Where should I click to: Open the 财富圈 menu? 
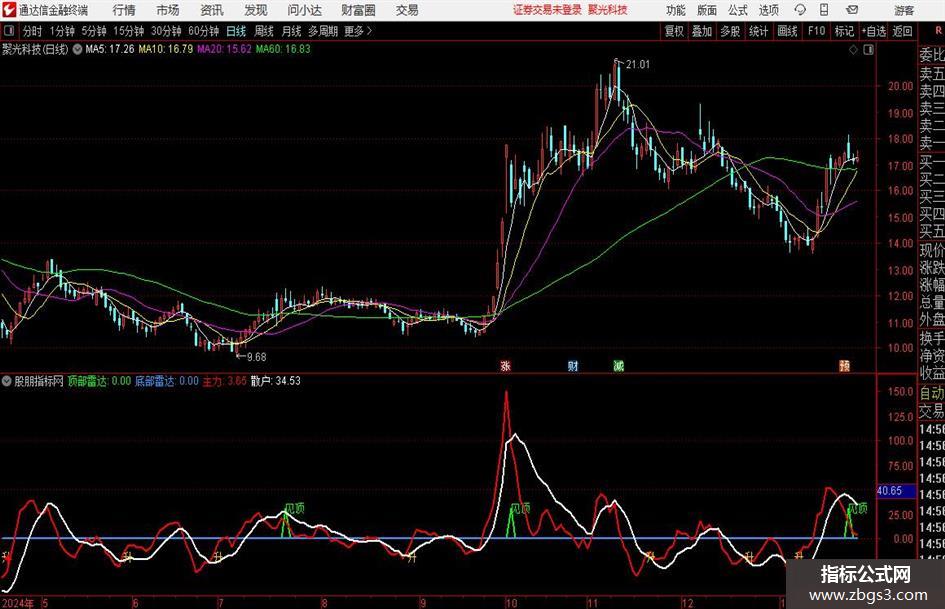[x=358, y=10]
